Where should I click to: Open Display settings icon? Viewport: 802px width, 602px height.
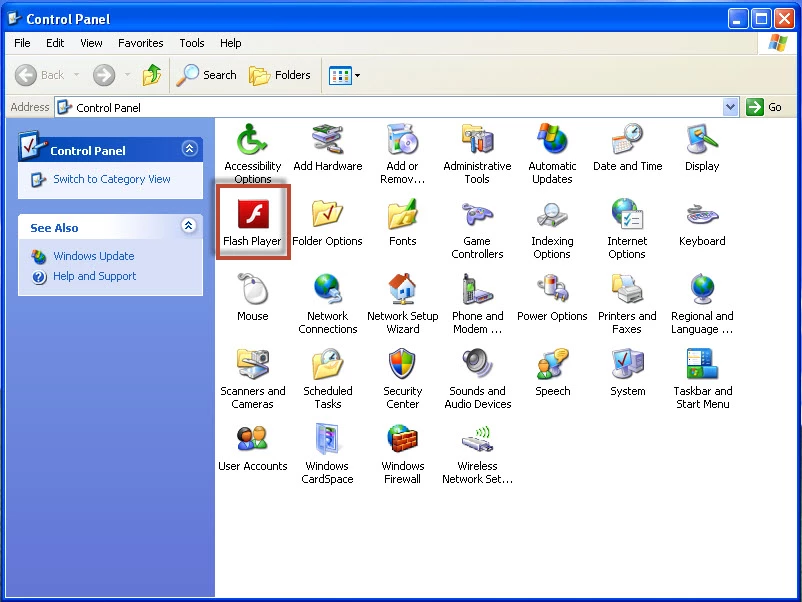coord(702,139)
